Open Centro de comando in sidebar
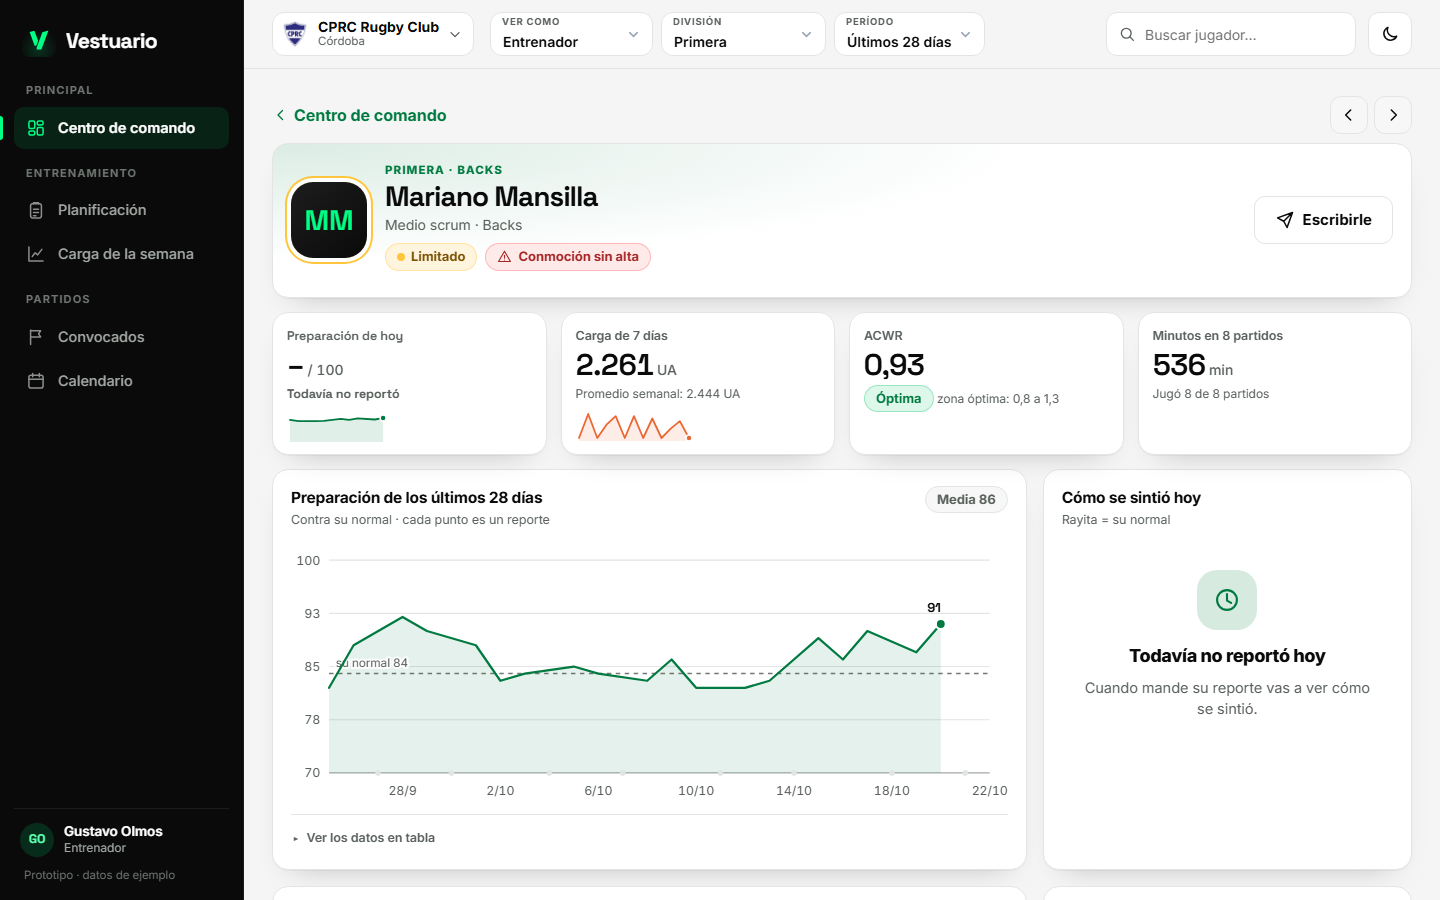Viewport: 1440px width, 900px height. pos(121,128)
